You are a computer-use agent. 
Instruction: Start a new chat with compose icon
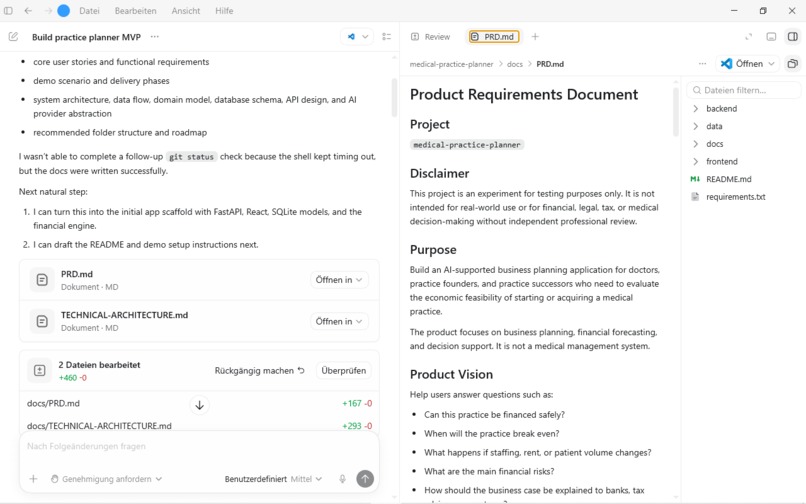(13, 37)
